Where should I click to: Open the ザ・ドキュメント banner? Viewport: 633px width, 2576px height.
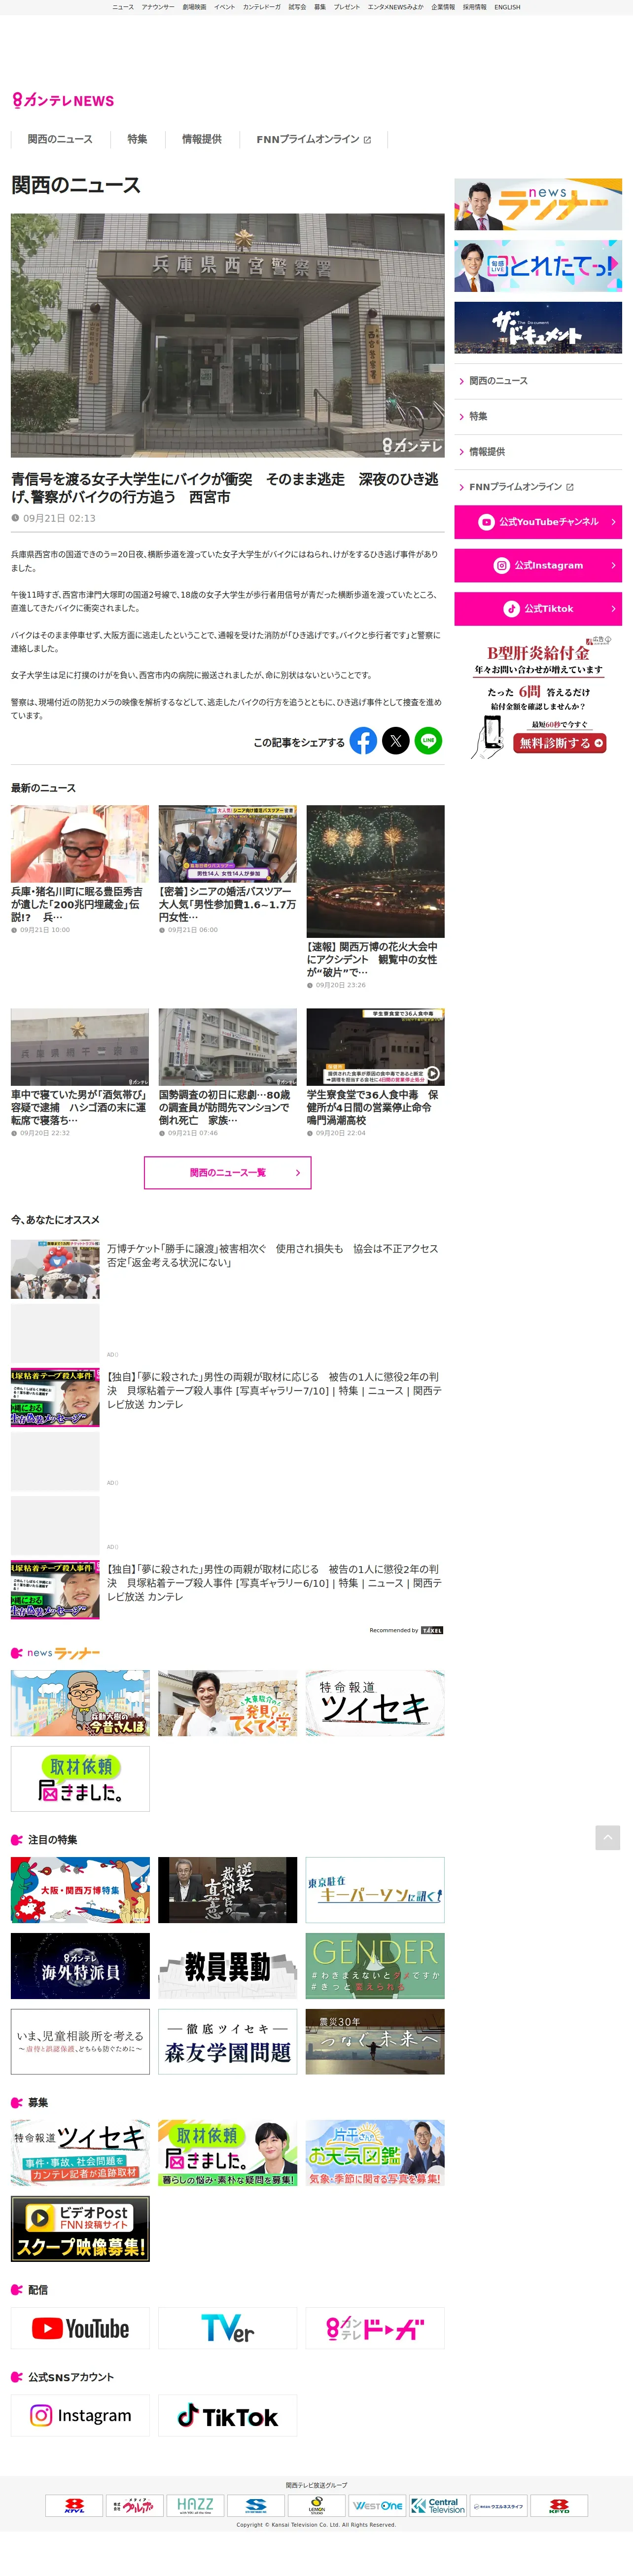[538, 327]
